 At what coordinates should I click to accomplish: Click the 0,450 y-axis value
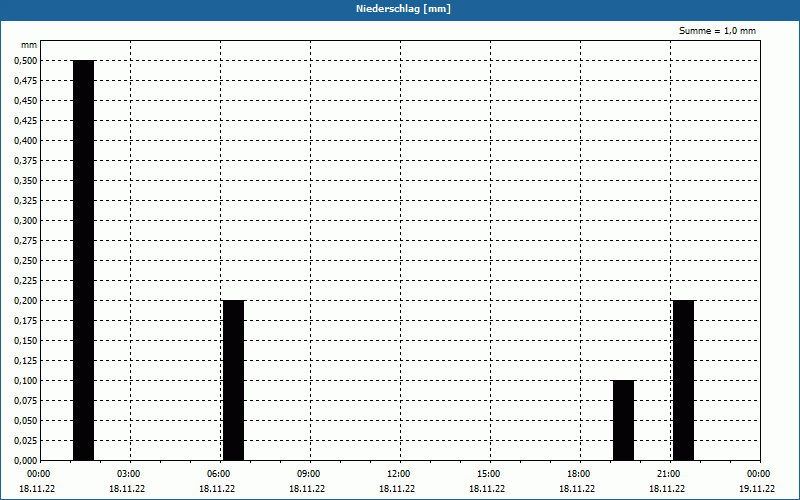click(x=26, y=101)
